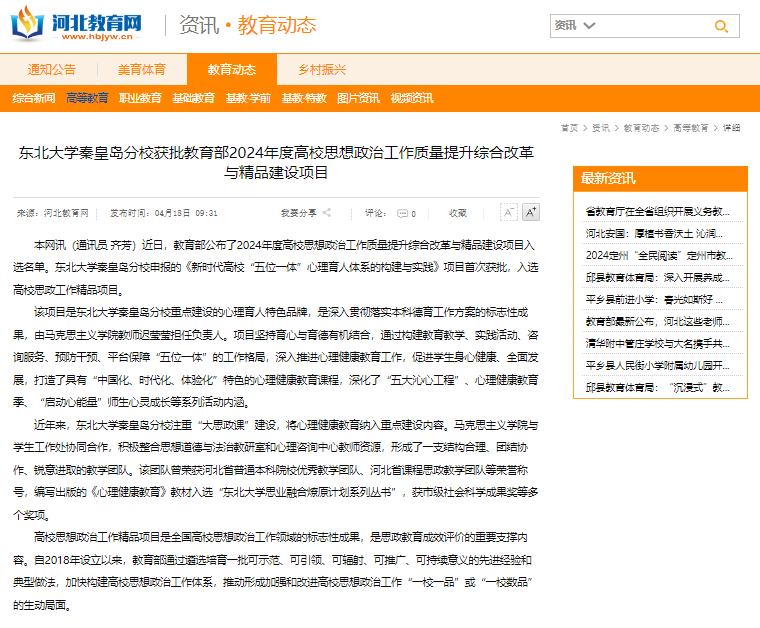
Task: Click the share icon next to 我要分享
Action: pyautogui.click(x=327, y=213)
